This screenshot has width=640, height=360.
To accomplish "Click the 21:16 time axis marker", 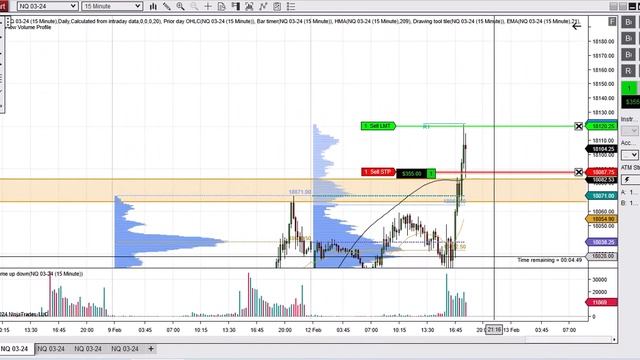I will (x=493, y=330).
